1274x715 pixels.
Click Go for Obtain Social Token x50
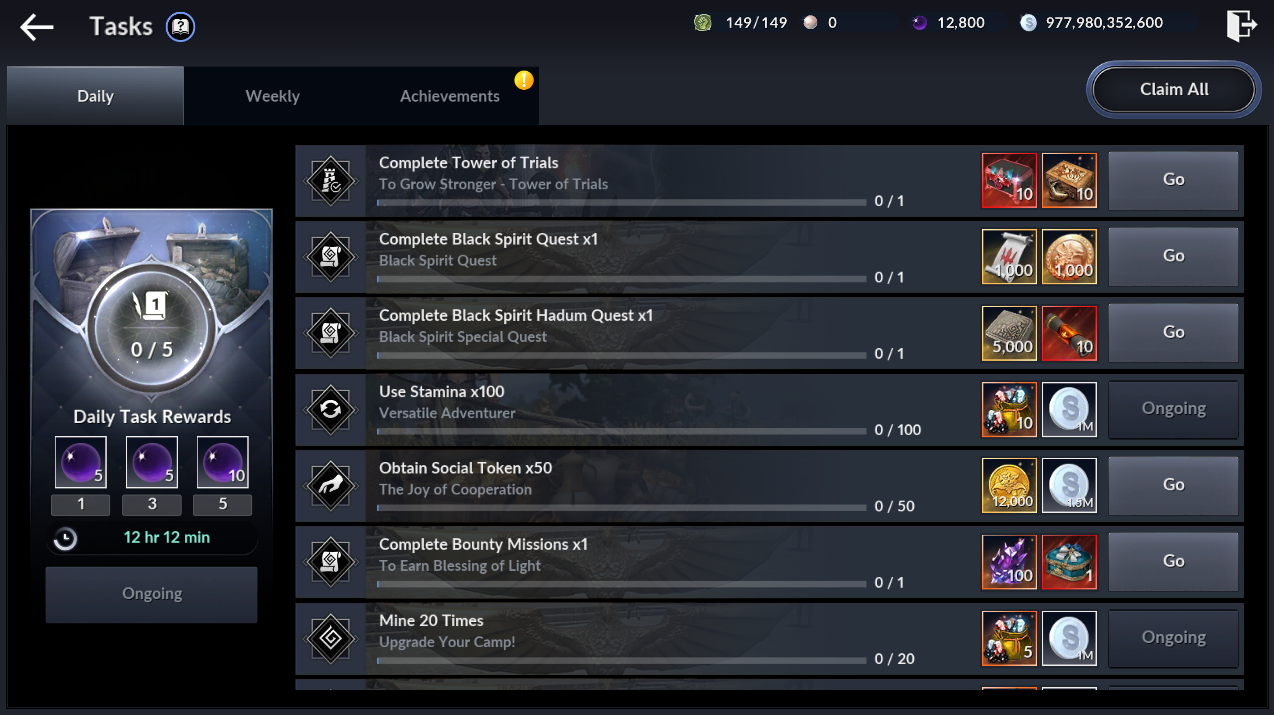[1174, 485]
